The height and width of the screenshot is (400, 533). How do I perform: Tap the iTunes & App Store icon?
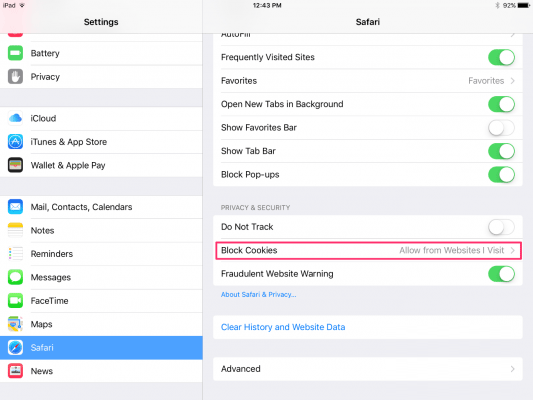tap(15, 142)
